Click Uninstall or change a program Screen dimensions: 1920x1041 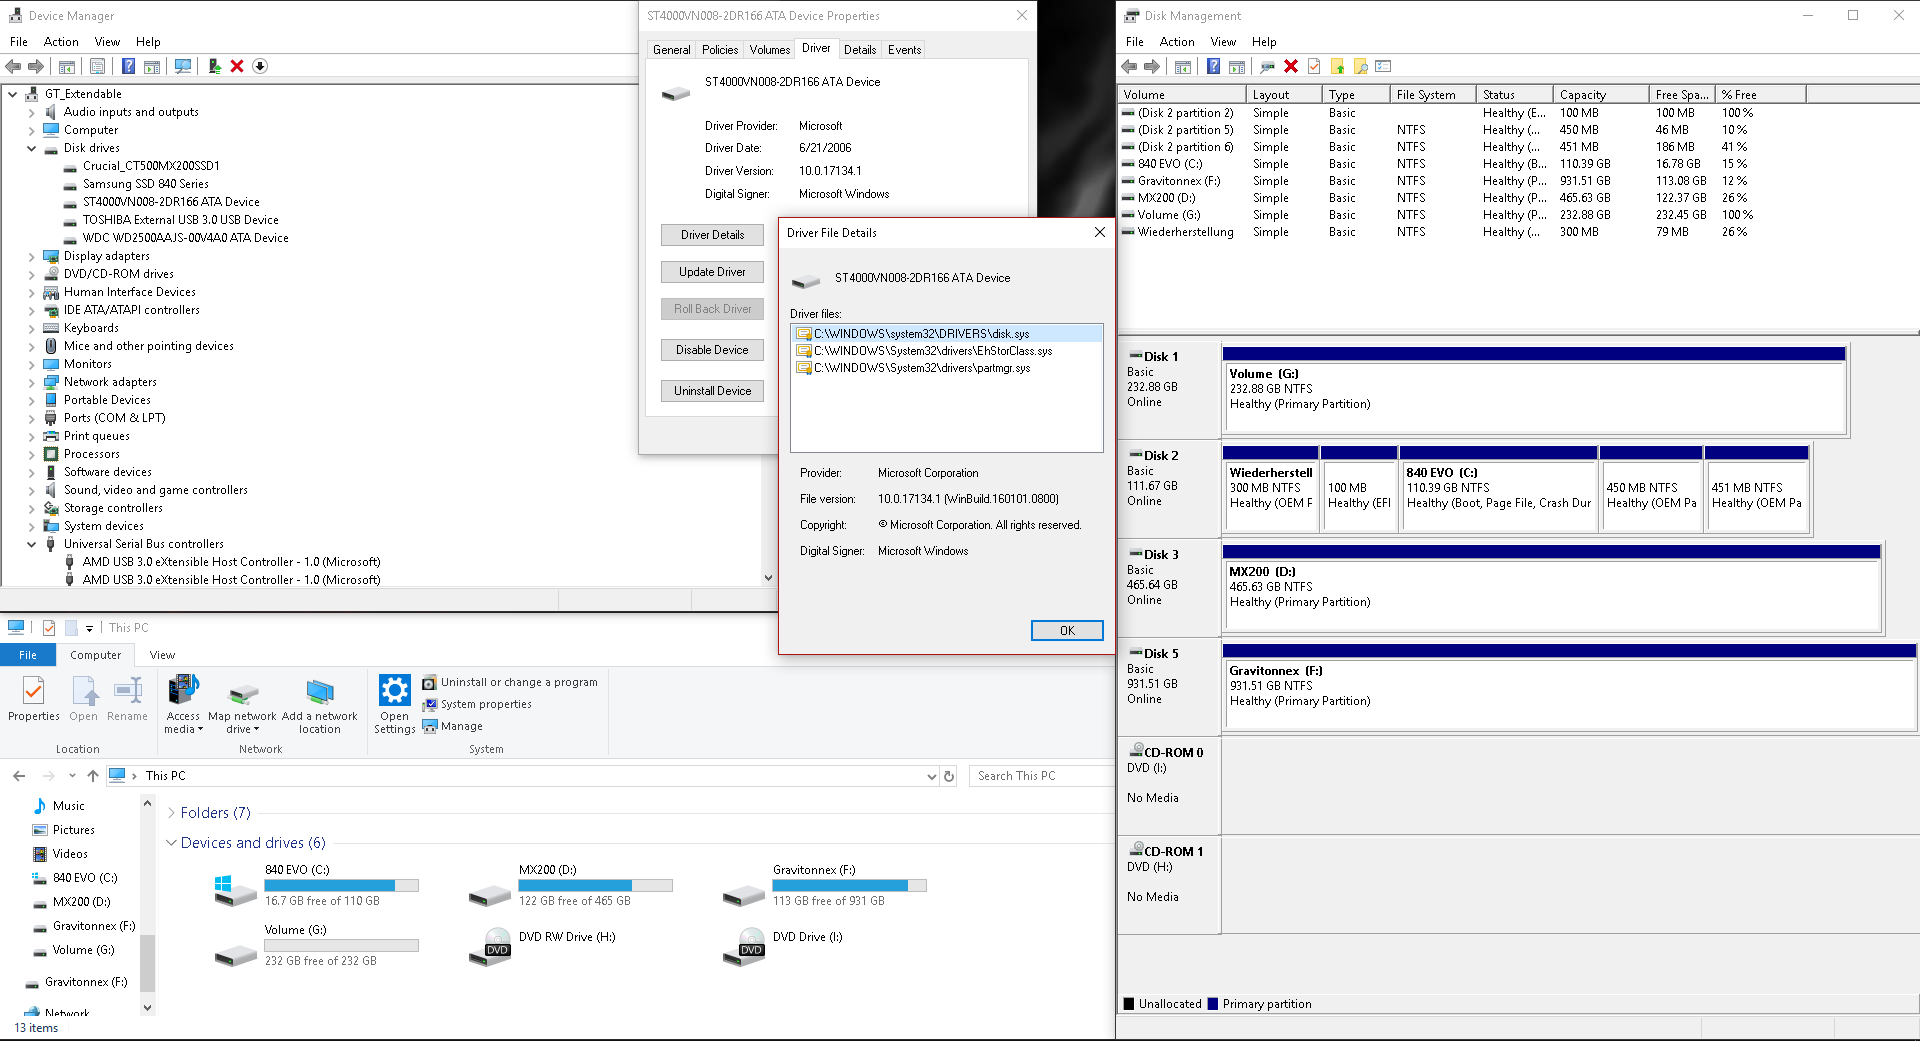pos(510,682)
